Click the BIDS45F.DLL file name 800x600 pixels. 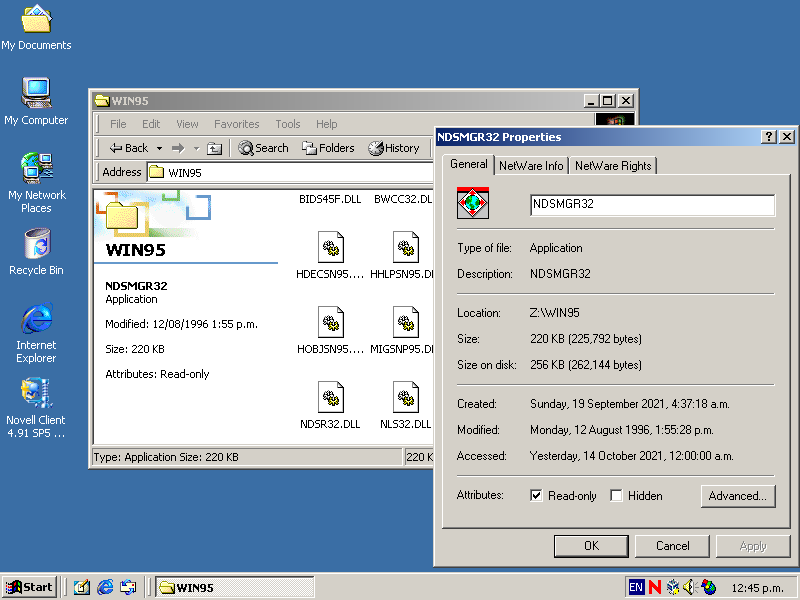[x=330, y=199]
